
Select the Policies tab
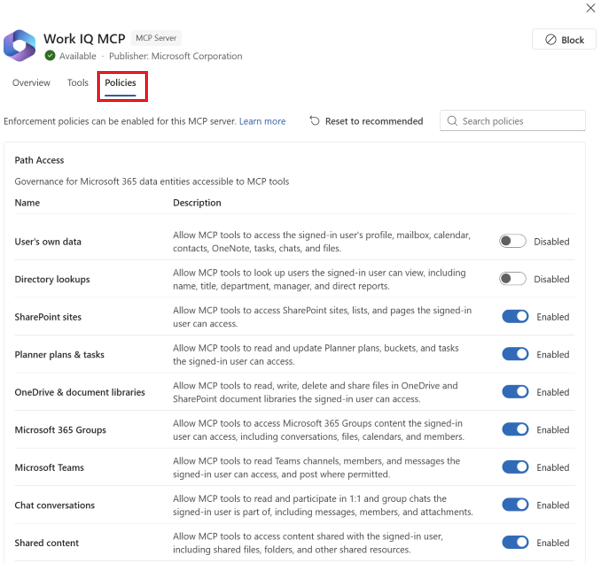(x=120, y=83)
